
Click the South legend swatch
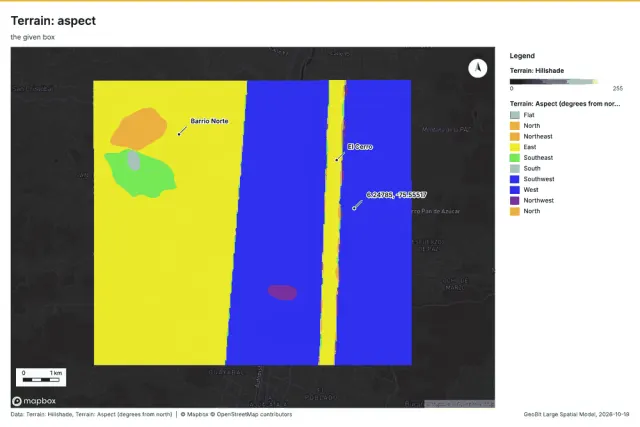coord(515,168)
